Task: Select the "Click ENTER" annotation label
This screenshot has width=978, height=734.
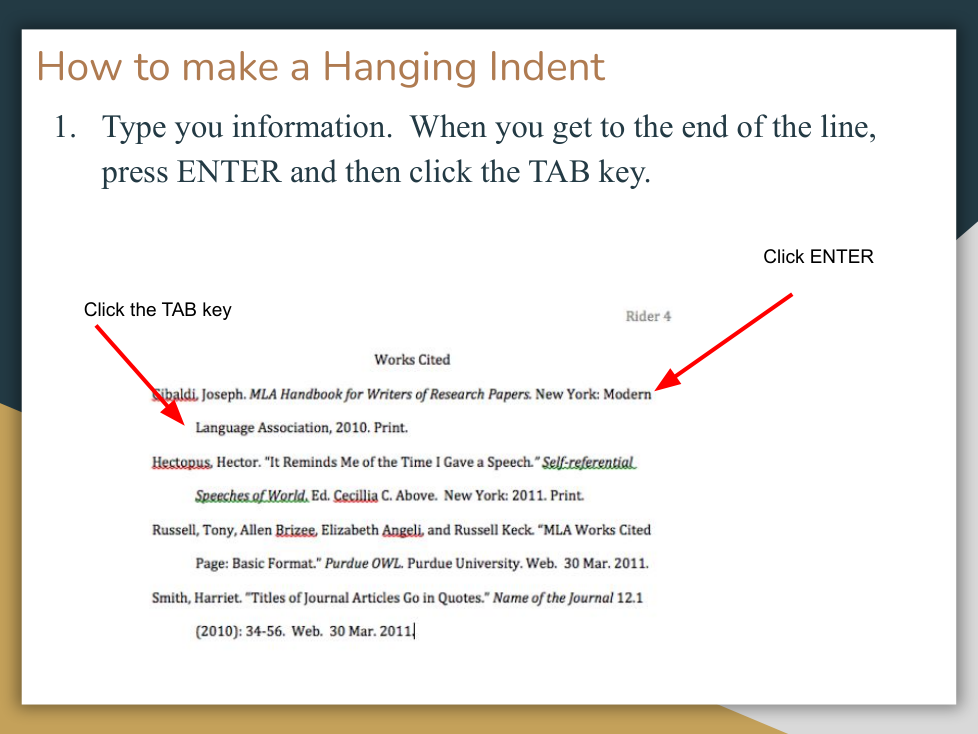Action: [x=817, y=257]
